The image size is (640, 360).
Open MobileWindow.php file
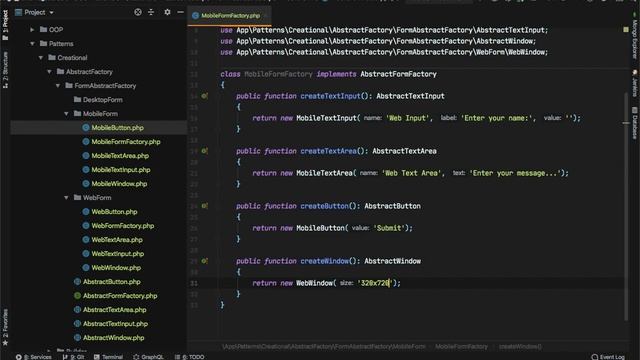pos(115,184)
